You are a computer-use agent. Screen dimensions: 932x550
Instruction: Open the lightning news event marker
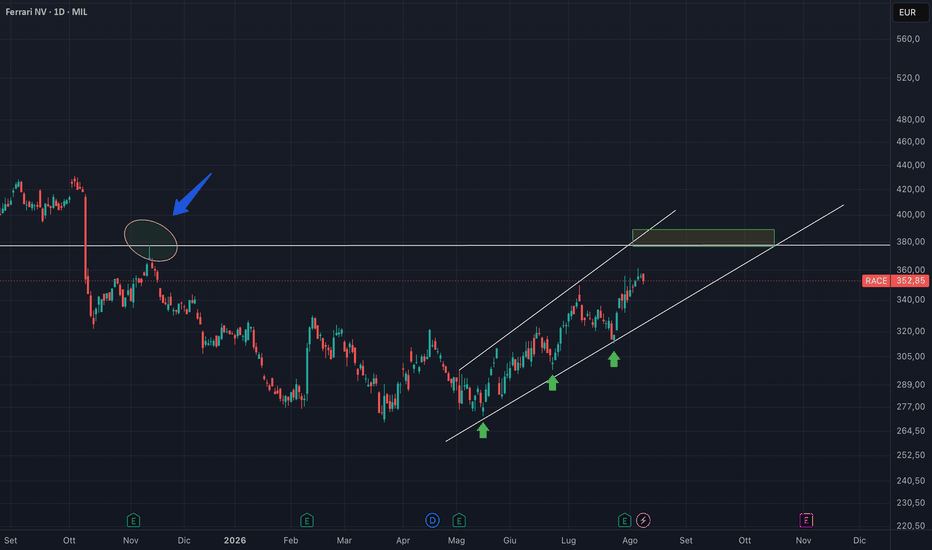pyautogui.click(x=643, y=521)
